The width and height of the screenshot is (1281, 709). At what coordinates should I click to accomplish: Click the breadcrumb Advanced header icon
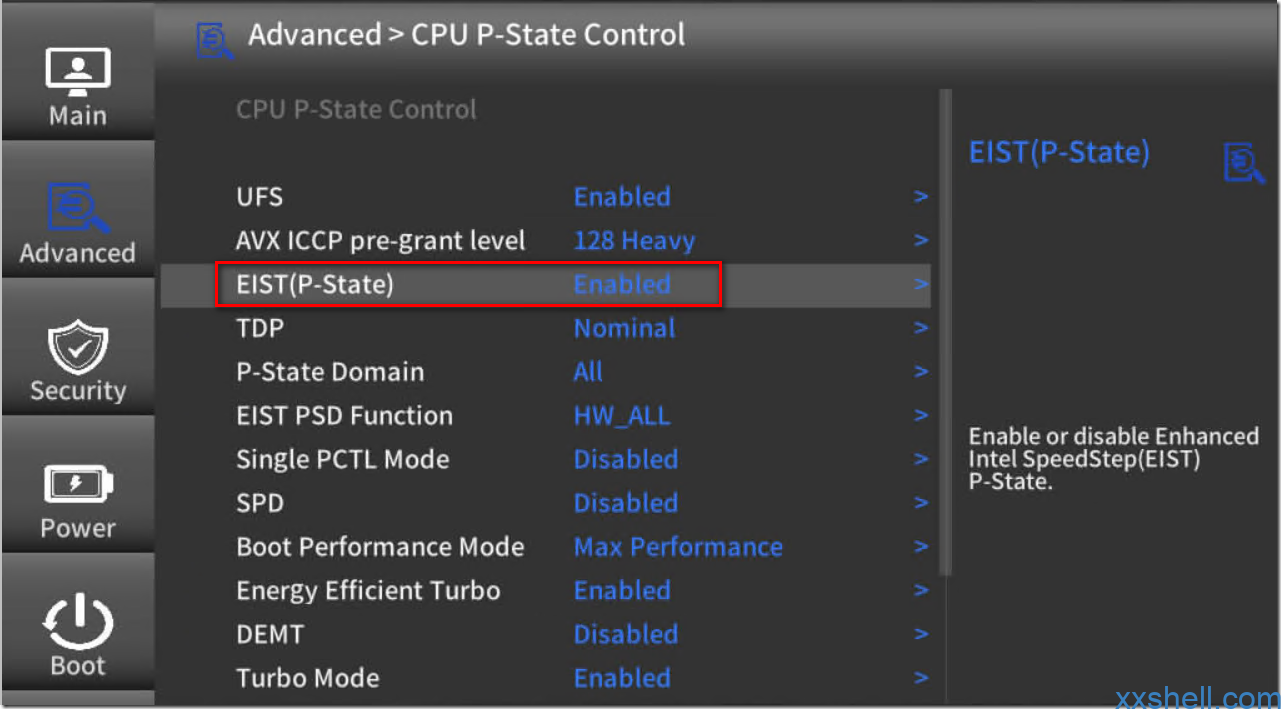tap(214, 38)
